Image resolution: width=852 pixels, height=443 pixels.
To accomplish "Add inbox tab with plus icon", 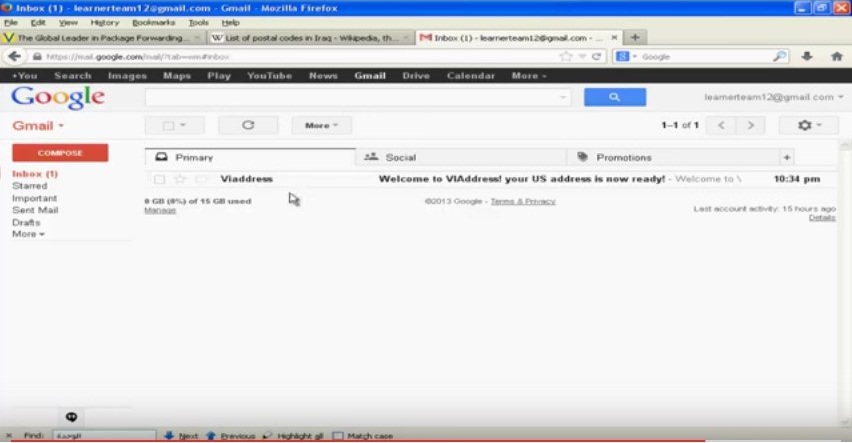I will click(x=786, y=157).
